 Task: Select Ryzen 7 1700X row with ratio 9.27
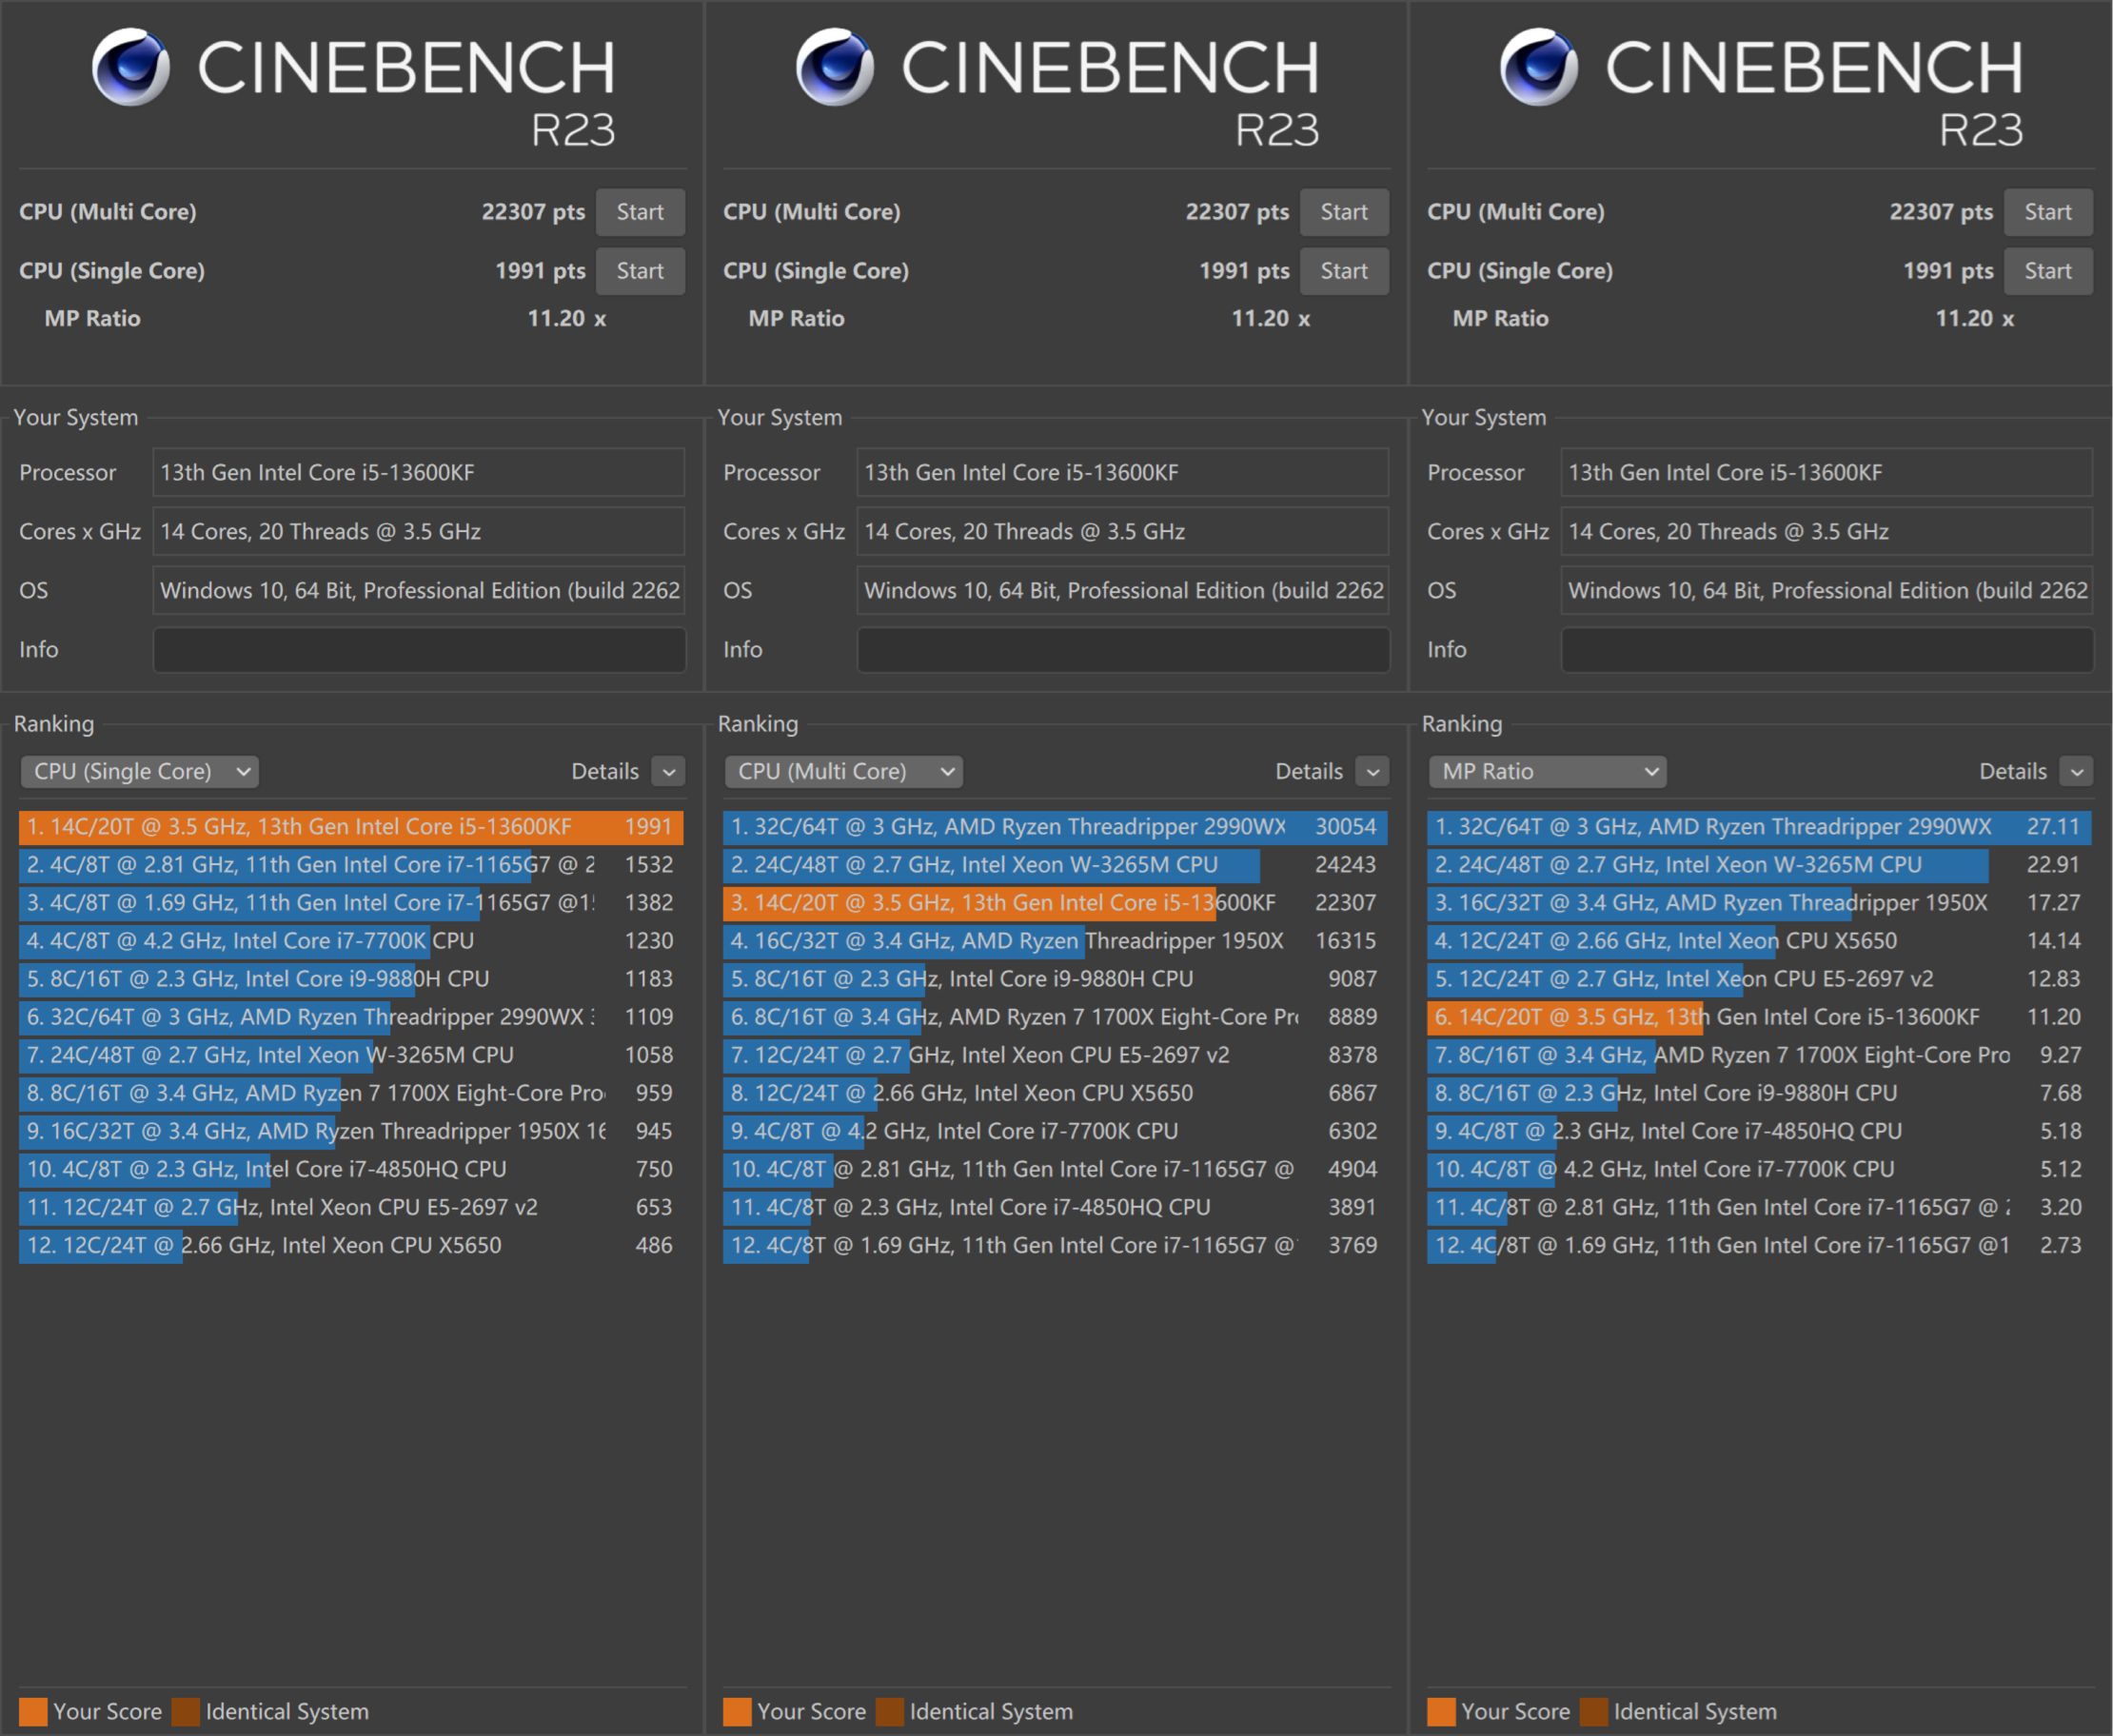click(x=1759, y=1055)
